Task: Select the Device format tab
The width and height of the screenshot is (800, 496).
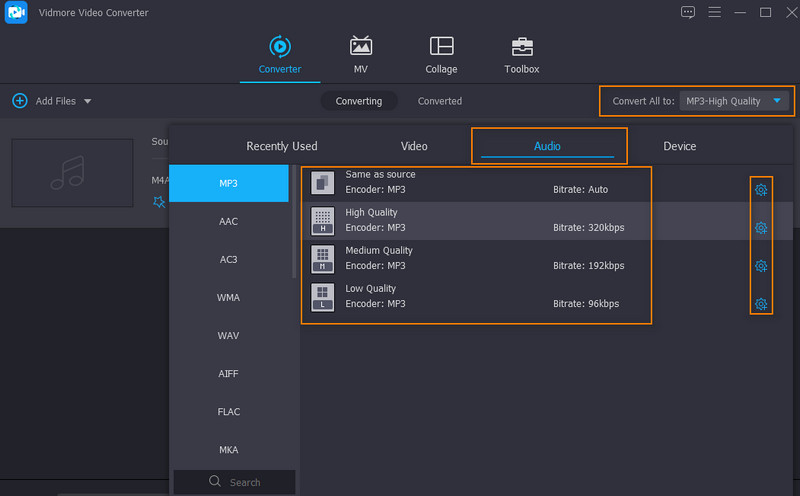Action: point(679,146)
